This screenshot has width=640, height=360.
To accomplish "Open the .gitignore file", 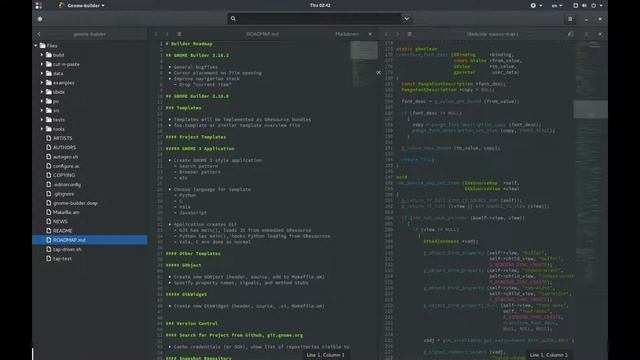I will click(x=64, y=194).
